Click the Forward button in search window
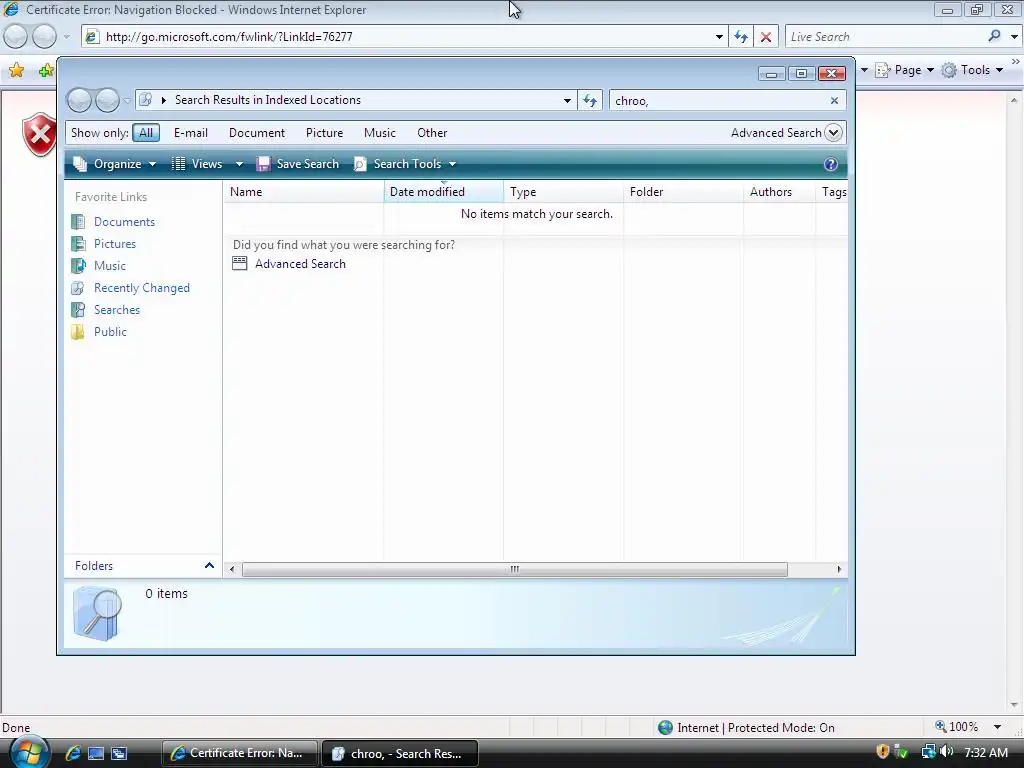Screen dimensions: 1024x768 click(107, 100)
